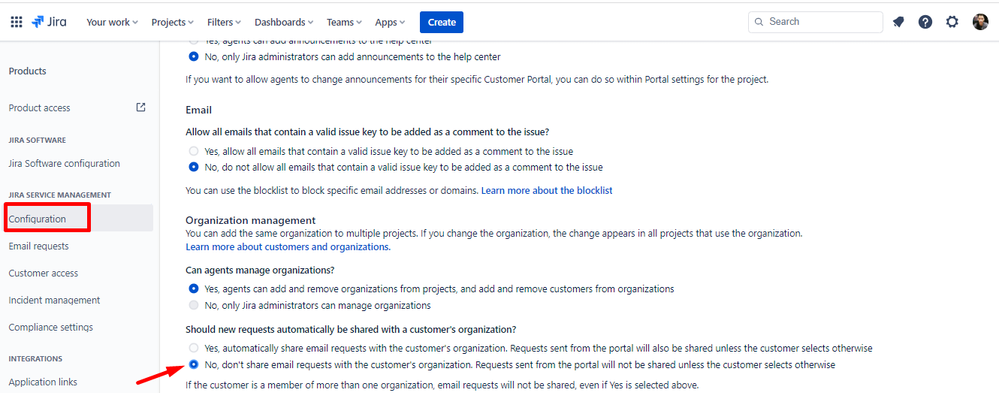999x393 pixels.
Task: Click the 'Products' sidebar heading
Action: click(27, 71)
